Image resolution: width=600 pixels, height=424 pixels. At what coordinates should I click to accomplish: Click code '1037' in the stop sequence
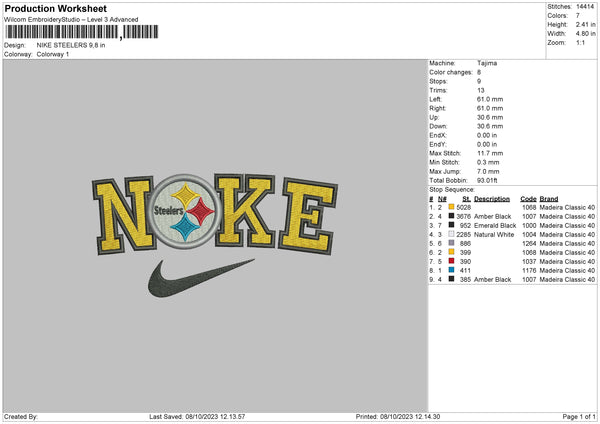529,261
